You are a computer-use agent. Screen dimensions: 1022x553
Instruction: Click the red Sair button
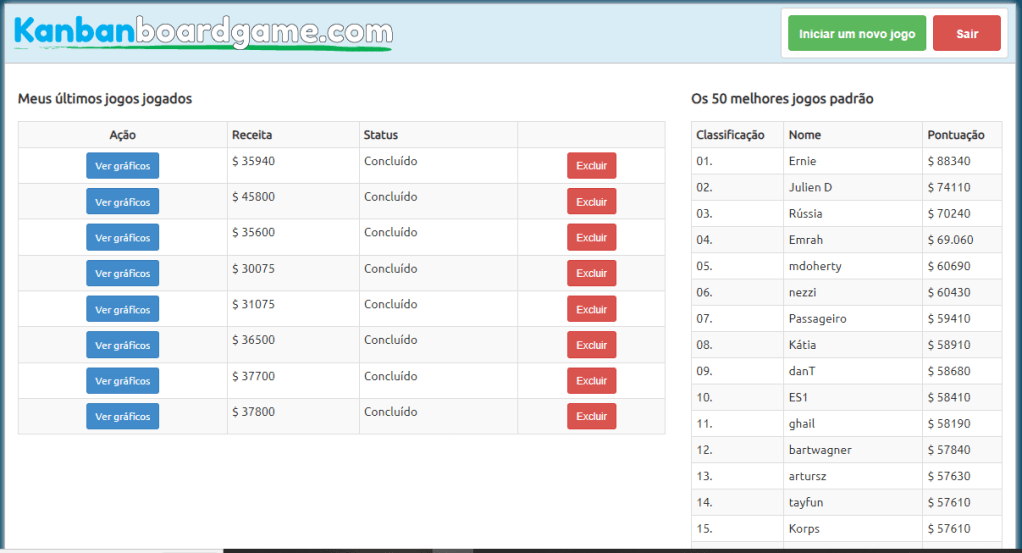pyautogui.click(x=966, y=34)
